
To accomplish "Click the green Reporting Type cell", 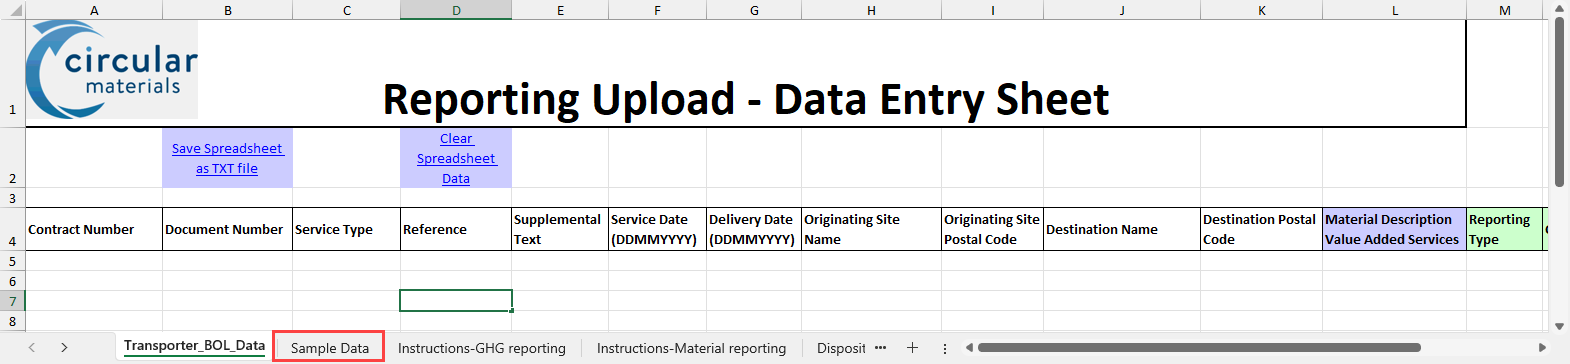I will click(1505, 229).
